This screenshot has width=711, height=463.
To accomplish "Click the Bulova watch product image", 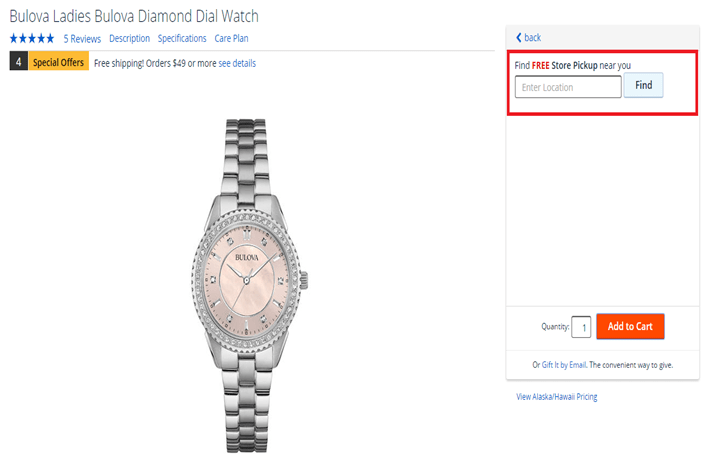I will coord(250,280).
